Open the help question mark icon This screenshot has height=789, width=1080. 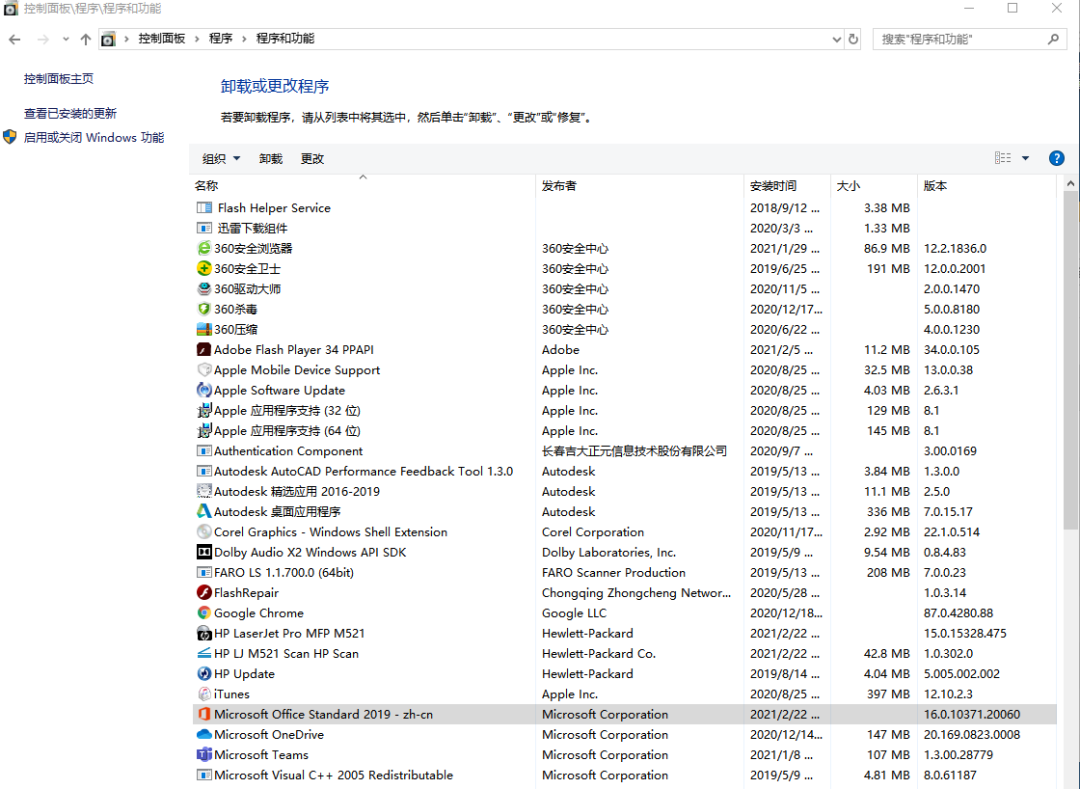(1056, 158)
